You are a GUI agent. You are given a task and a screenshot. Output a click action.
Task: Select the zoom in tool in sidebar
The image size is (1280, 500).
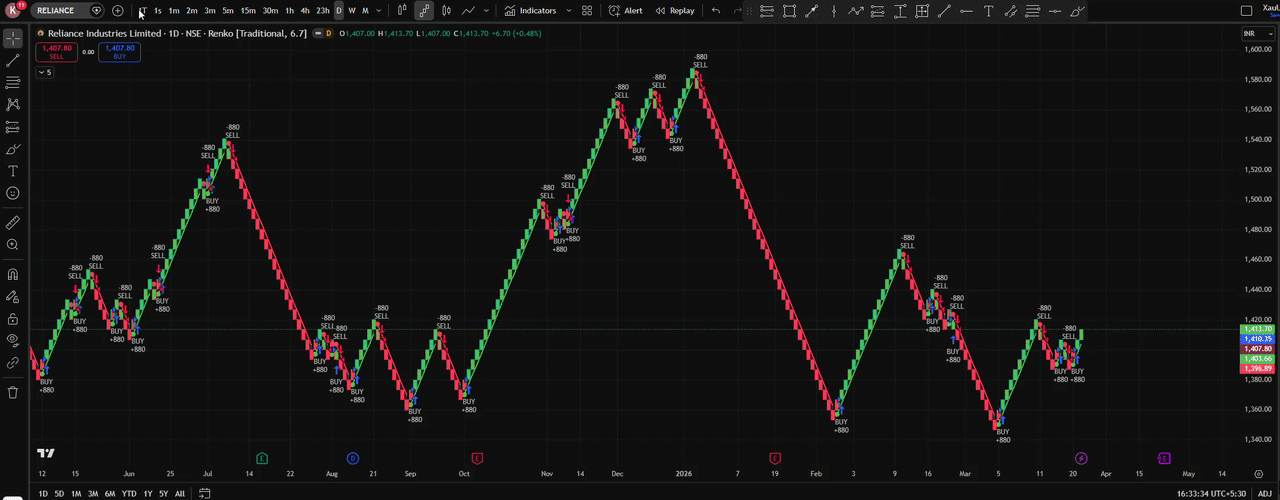(13, 244)
